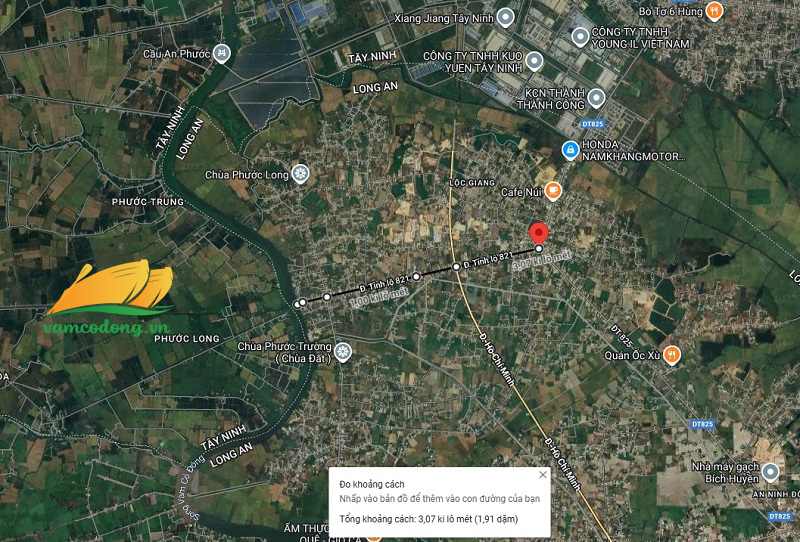Select the KCN Thành Thành Công pin
The image size is (800, 542).
pyautogui.click(x=596, y=98)
